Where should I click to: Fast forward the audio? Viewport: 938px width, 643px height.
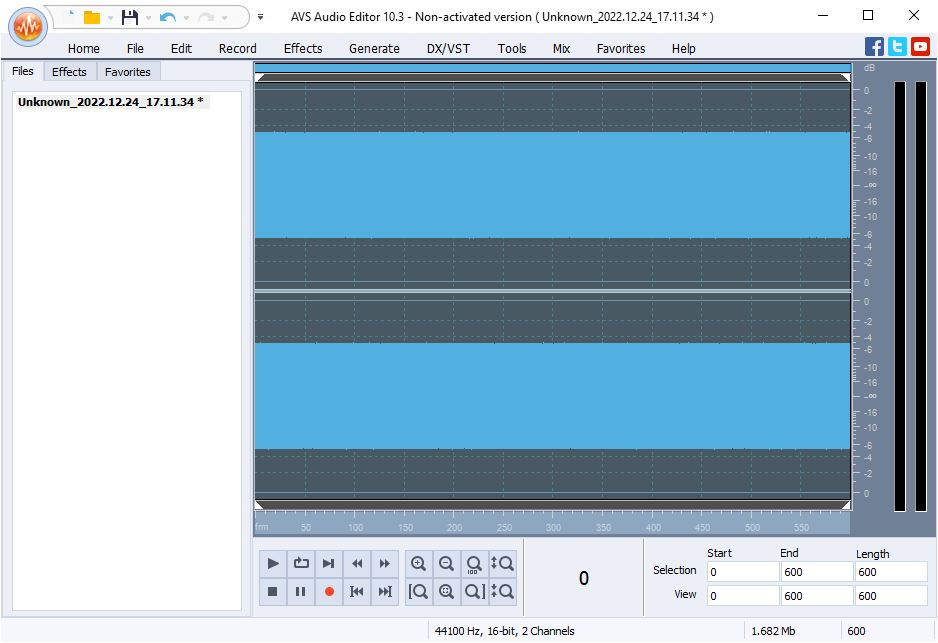(x=385, y=563)
